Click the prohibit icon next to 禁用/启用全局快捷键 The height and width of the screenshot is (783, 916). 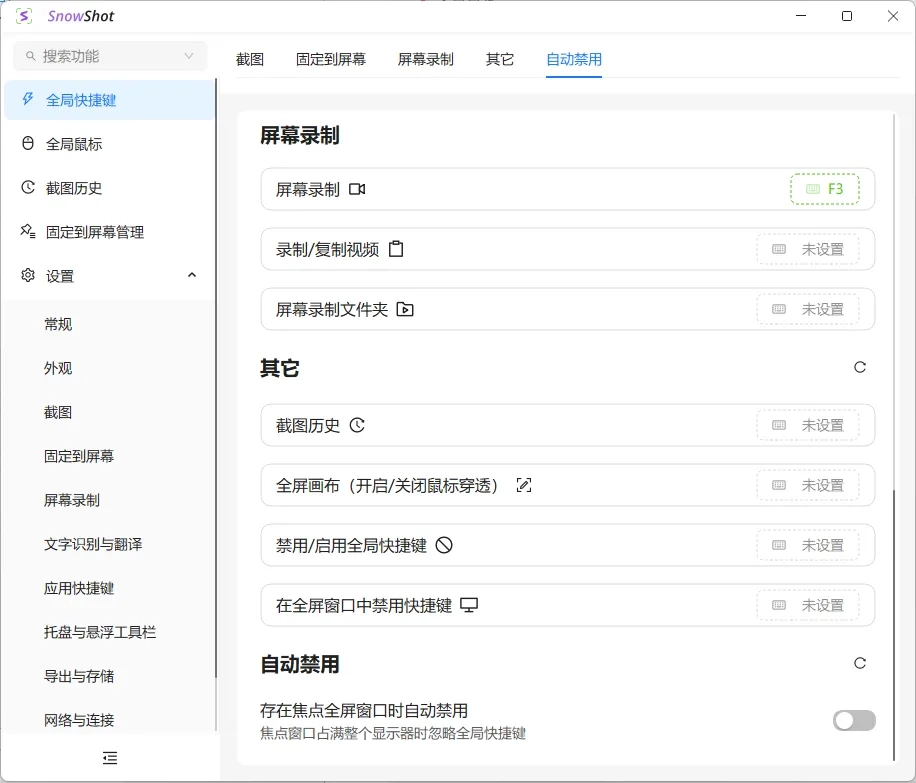click(x=444, y=545)
